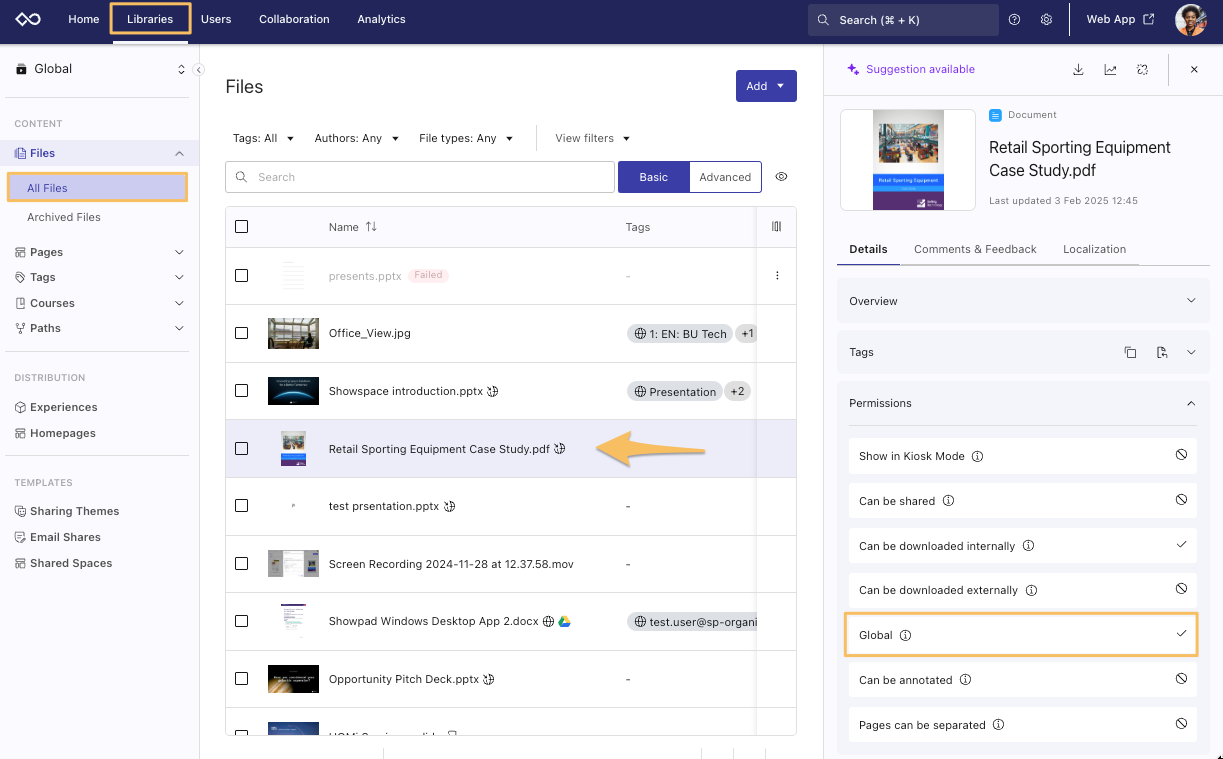The height and width of the screenshot is (759, 1223).
Task: Click info icon next to Global permission
Action: point(905,635)
